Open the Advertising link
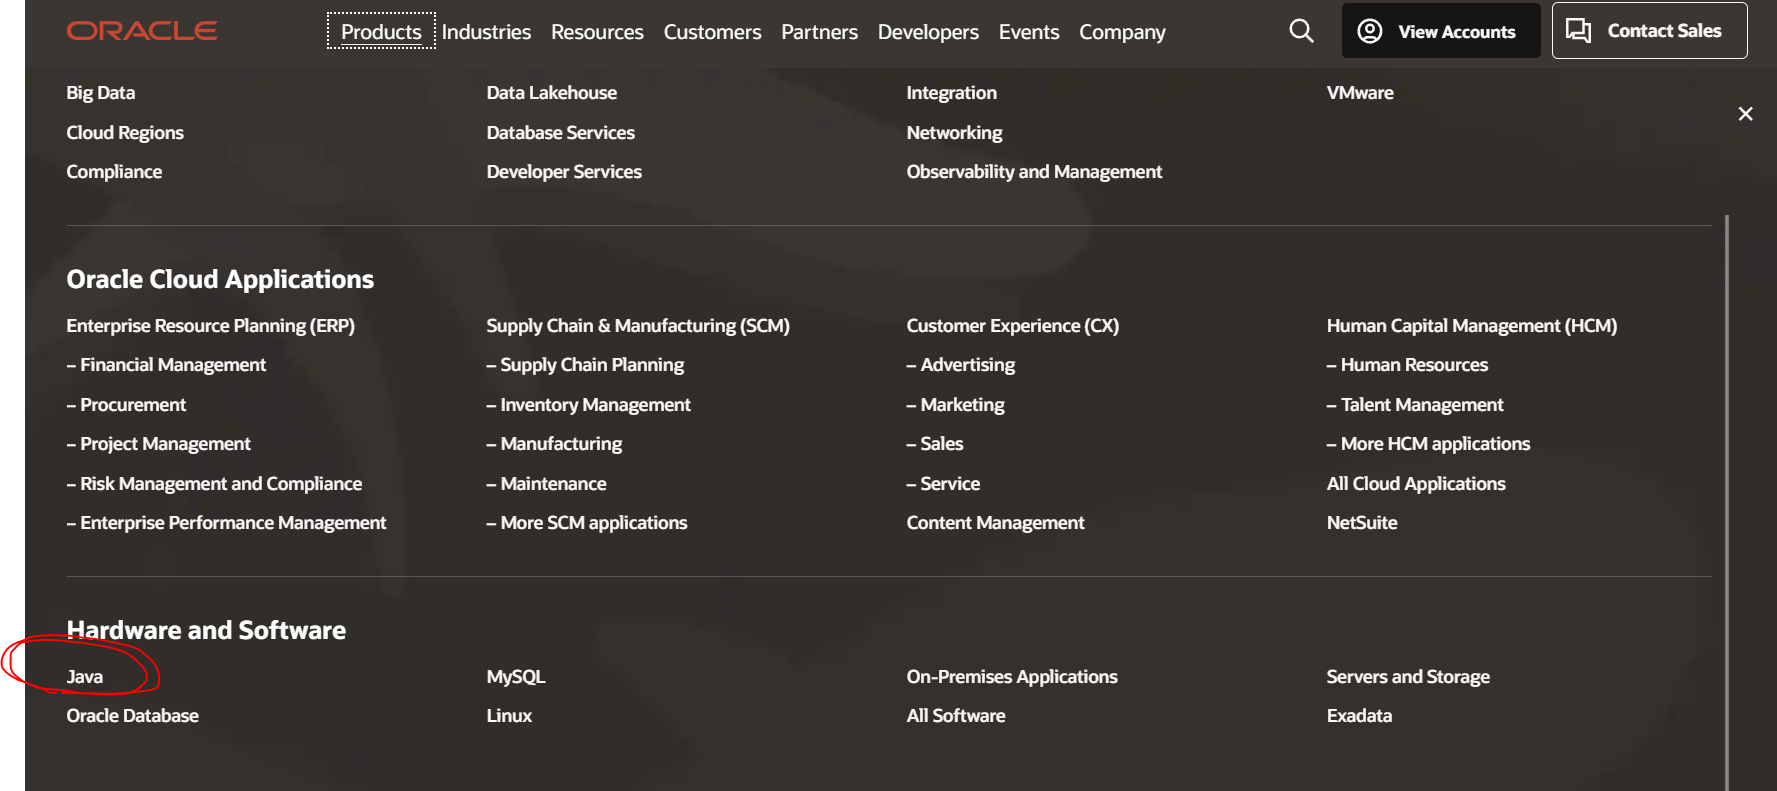This screenshot has width=1777, height=791. pyautogui.click(x=960, y=365)
